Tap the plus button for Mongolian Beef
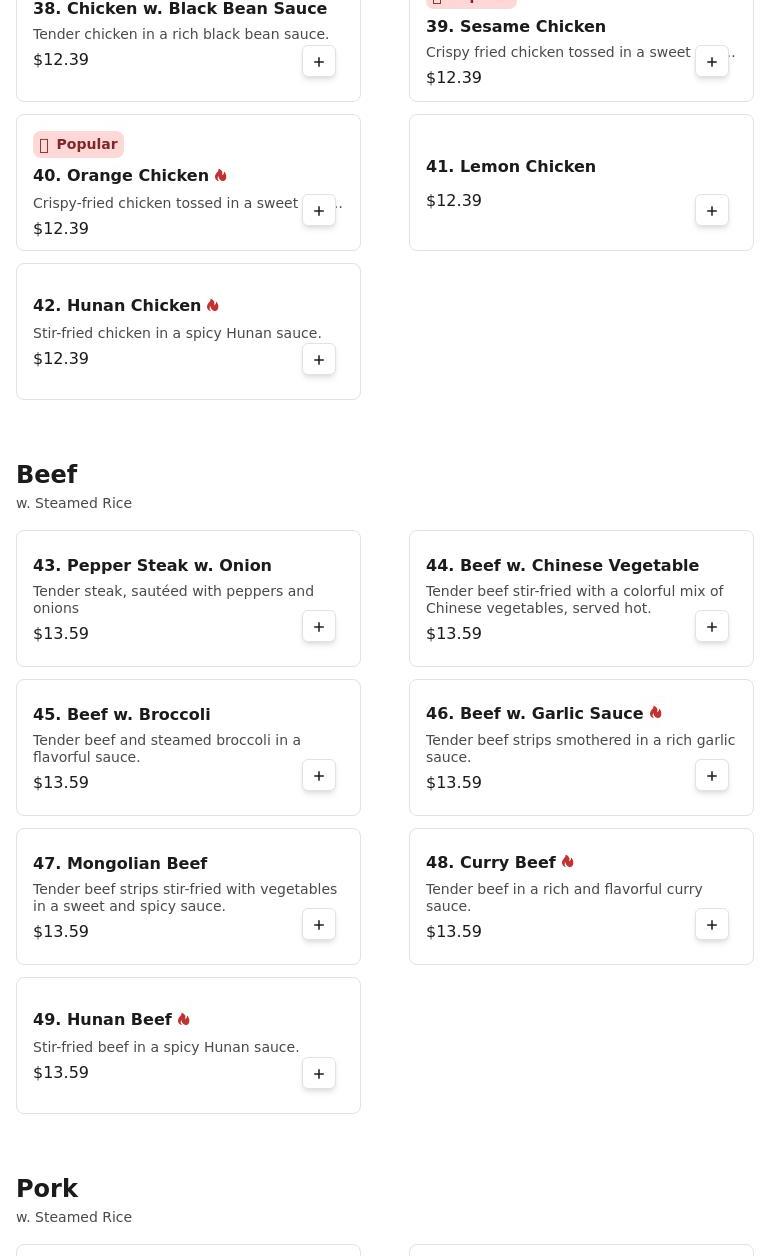The height and width of the screenshot is (1256, 770). pos(319,925)
